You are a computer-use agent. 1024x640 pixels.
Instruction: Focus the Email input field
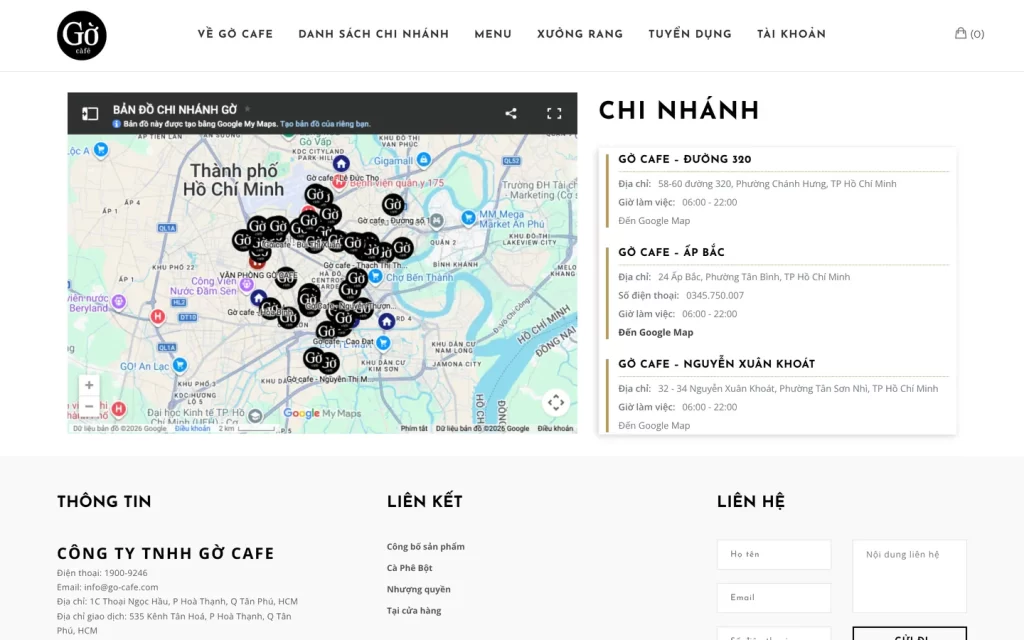774,598
